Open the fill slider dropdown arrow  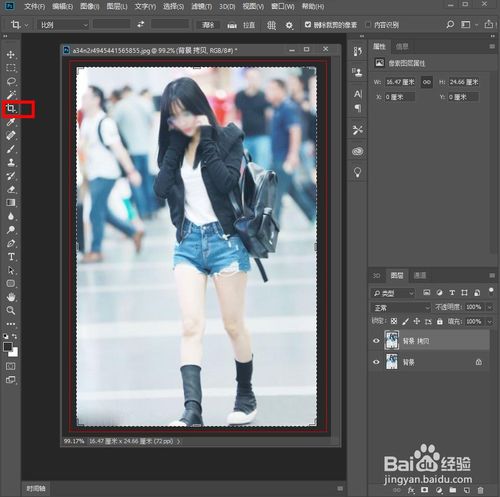tap(489, 322)
